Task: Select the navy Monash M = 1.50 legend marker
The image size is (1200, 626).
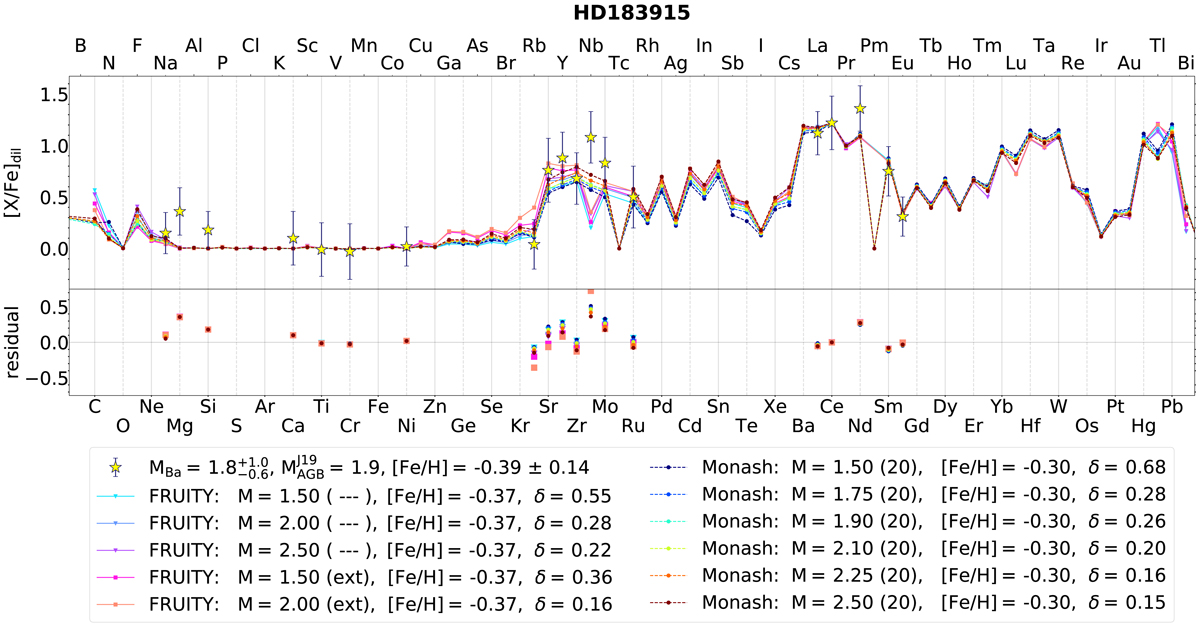Action: click(667, 466)
